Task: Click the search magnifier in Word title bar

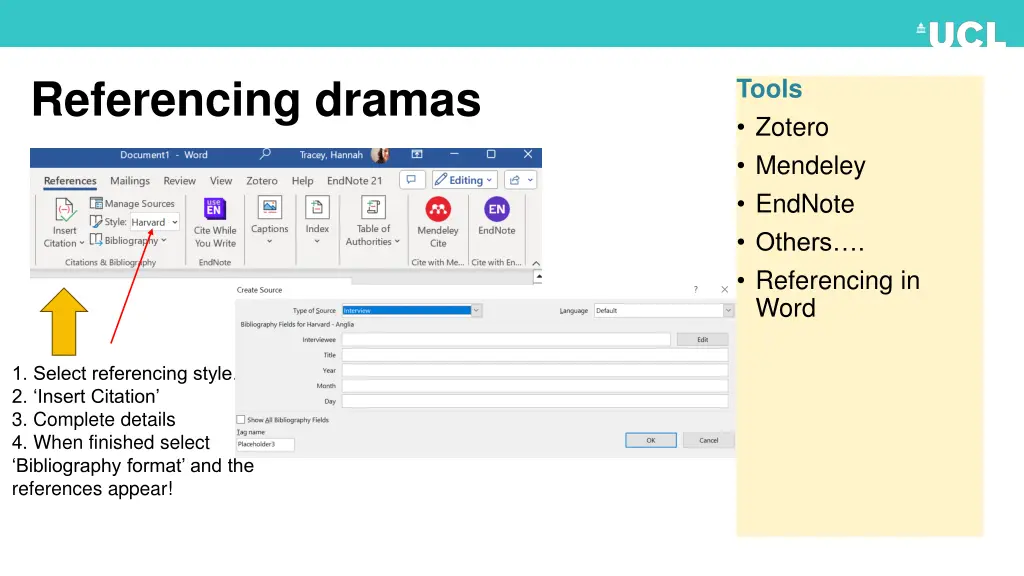Action: pos(265,154)
